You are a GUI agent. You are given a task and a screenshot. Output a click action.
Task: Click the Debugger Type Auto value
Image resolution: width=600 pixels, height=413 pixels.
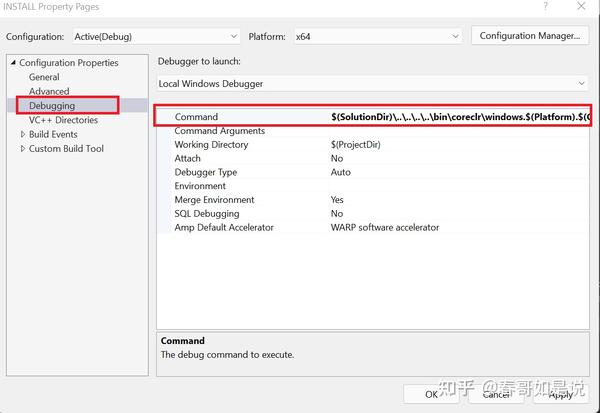click(x=341, y=172)
